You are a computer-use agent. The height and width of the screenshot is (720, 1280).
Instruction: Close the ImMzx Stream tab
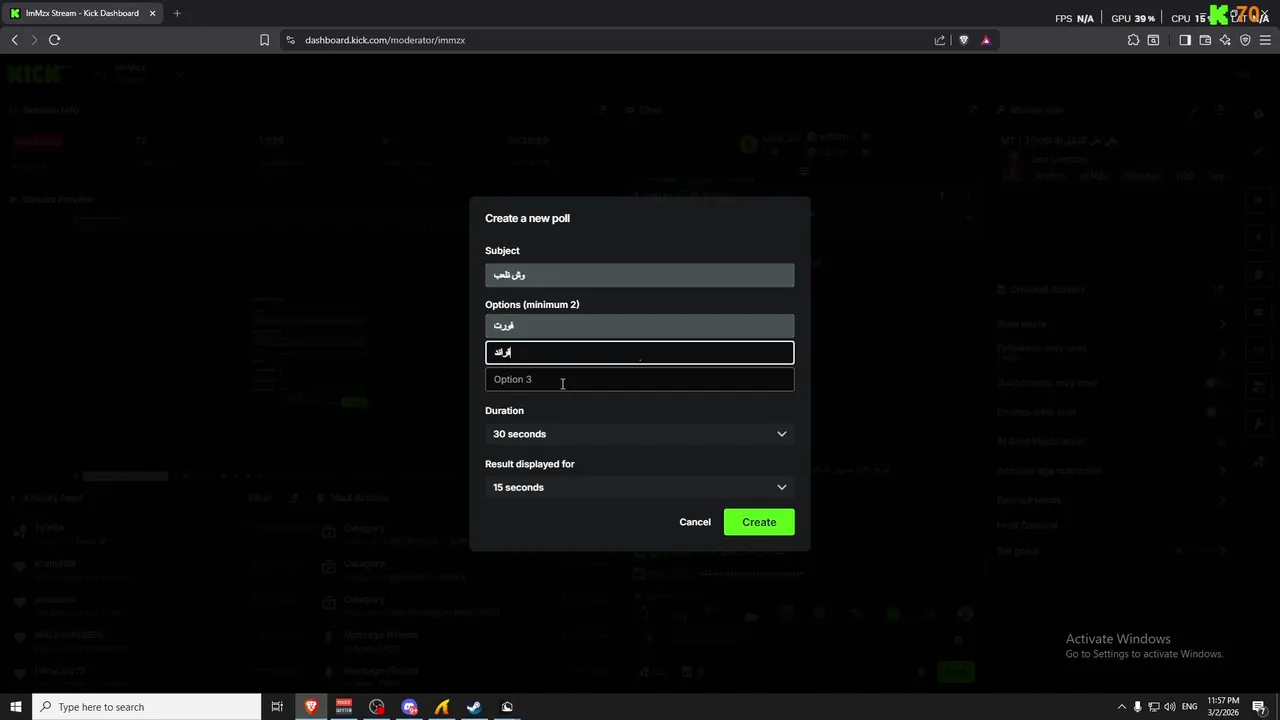pyautogui.click(x=153, y=13)
